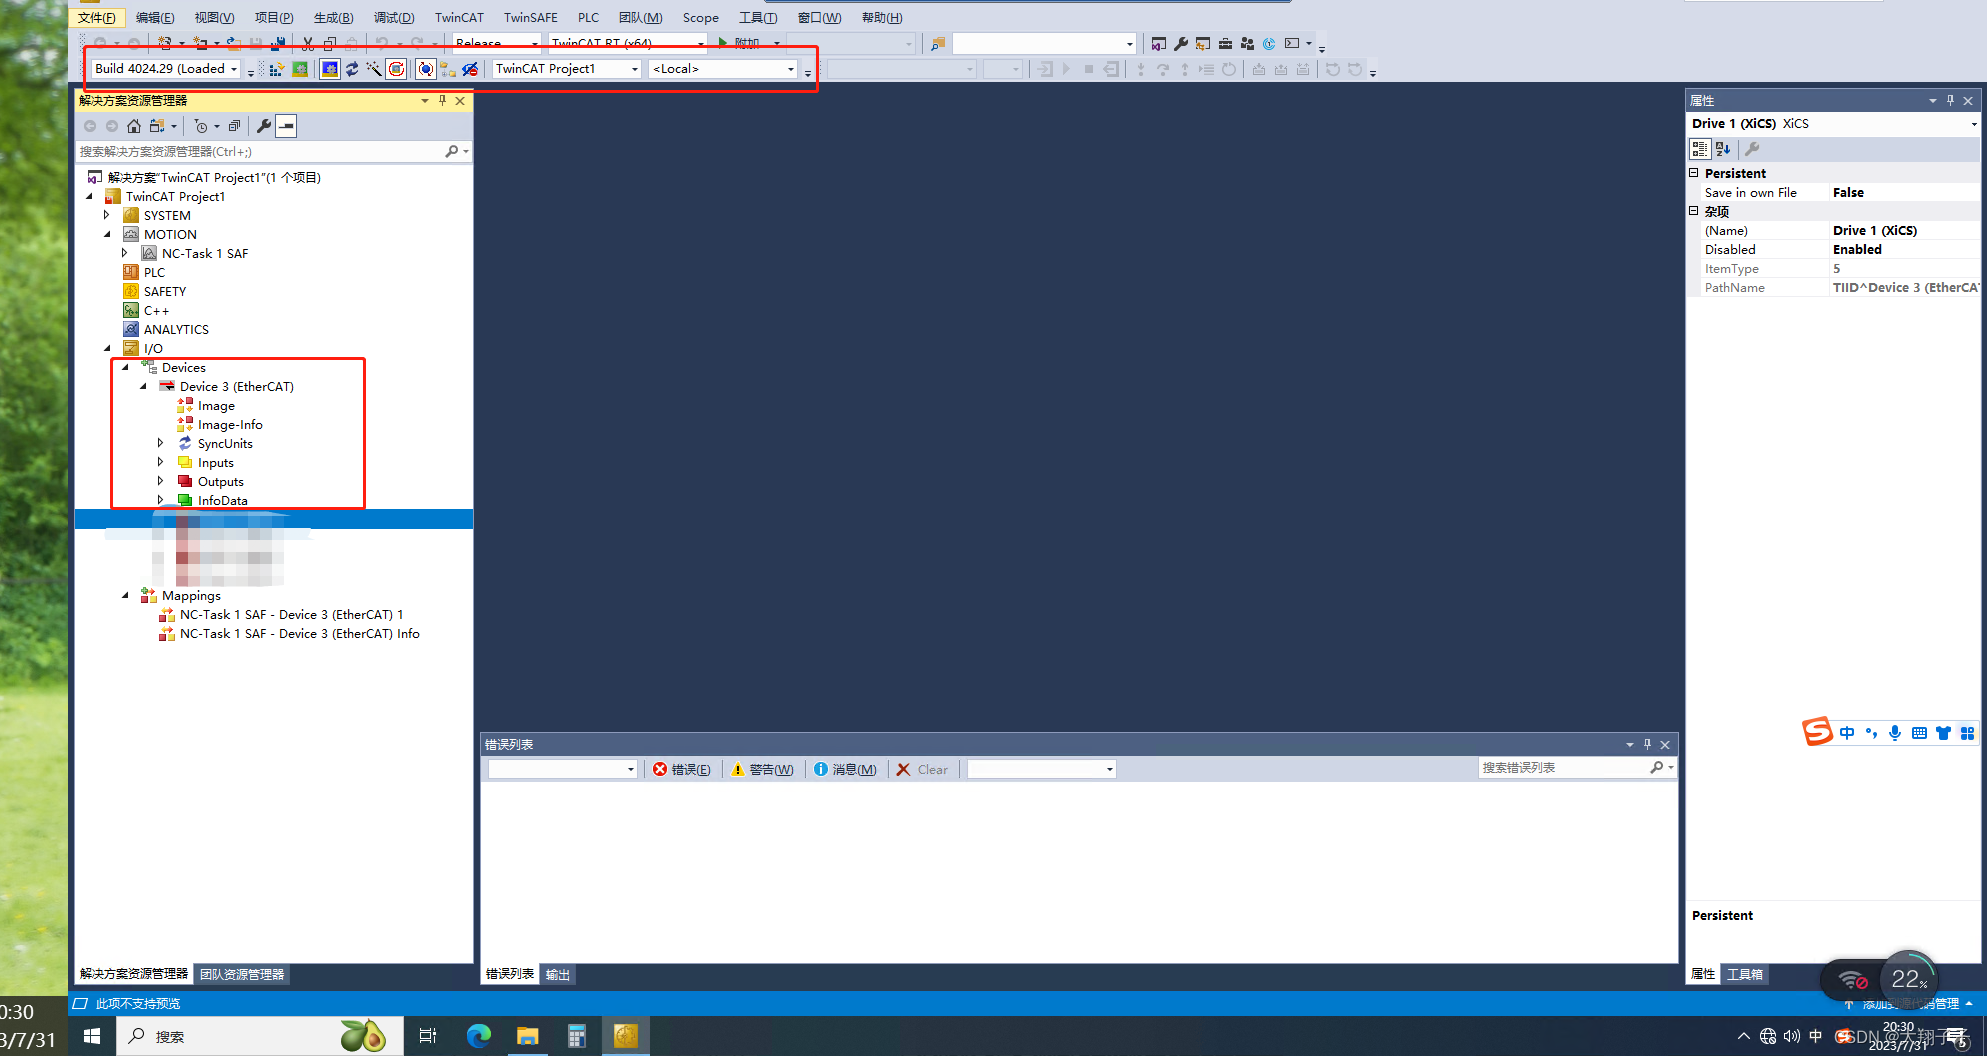Image resolution: width=1987 pixels, height=1056 pixels.
Task: Open TwinCAT menu in menu bar
Action: pyautogui.click(x=459, y=17)
